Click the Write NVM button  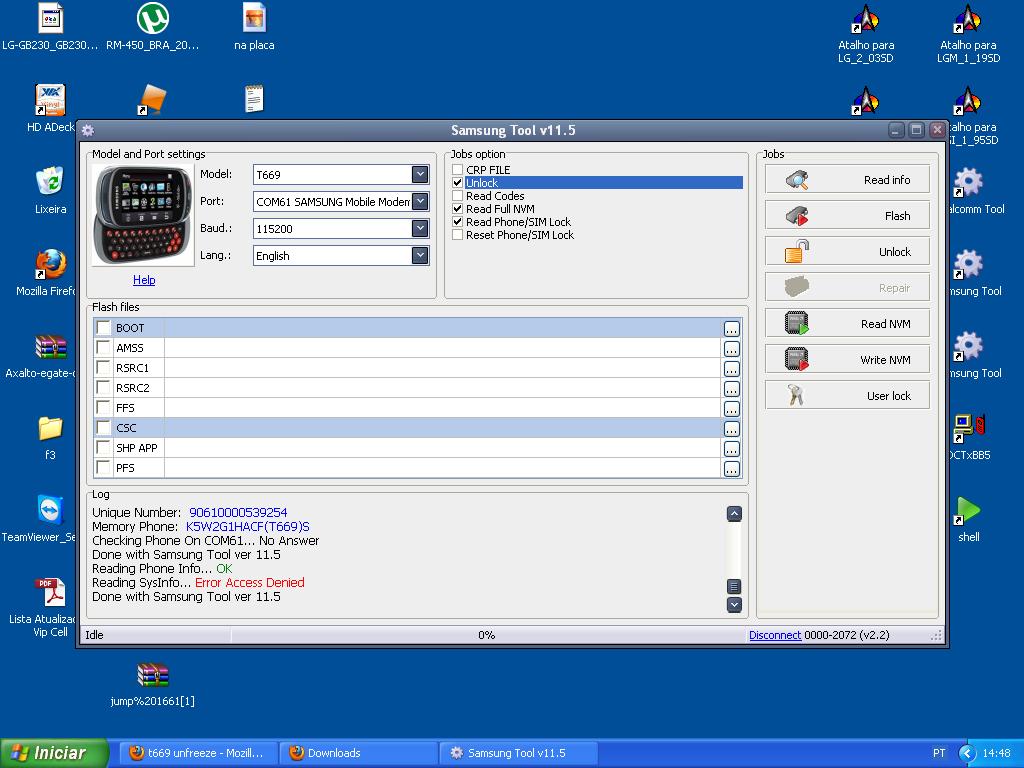(x=847, y=359)
